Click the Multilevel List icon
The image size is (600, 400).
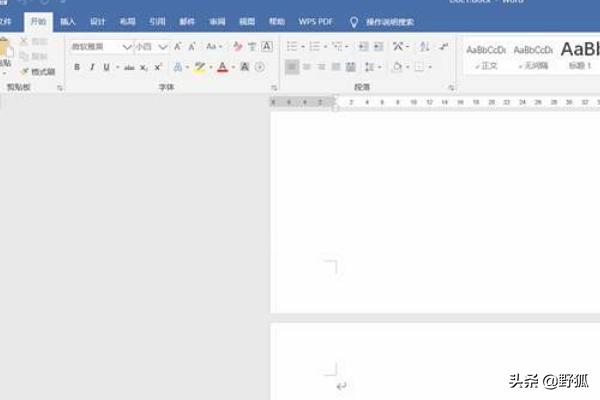(338, 47)
